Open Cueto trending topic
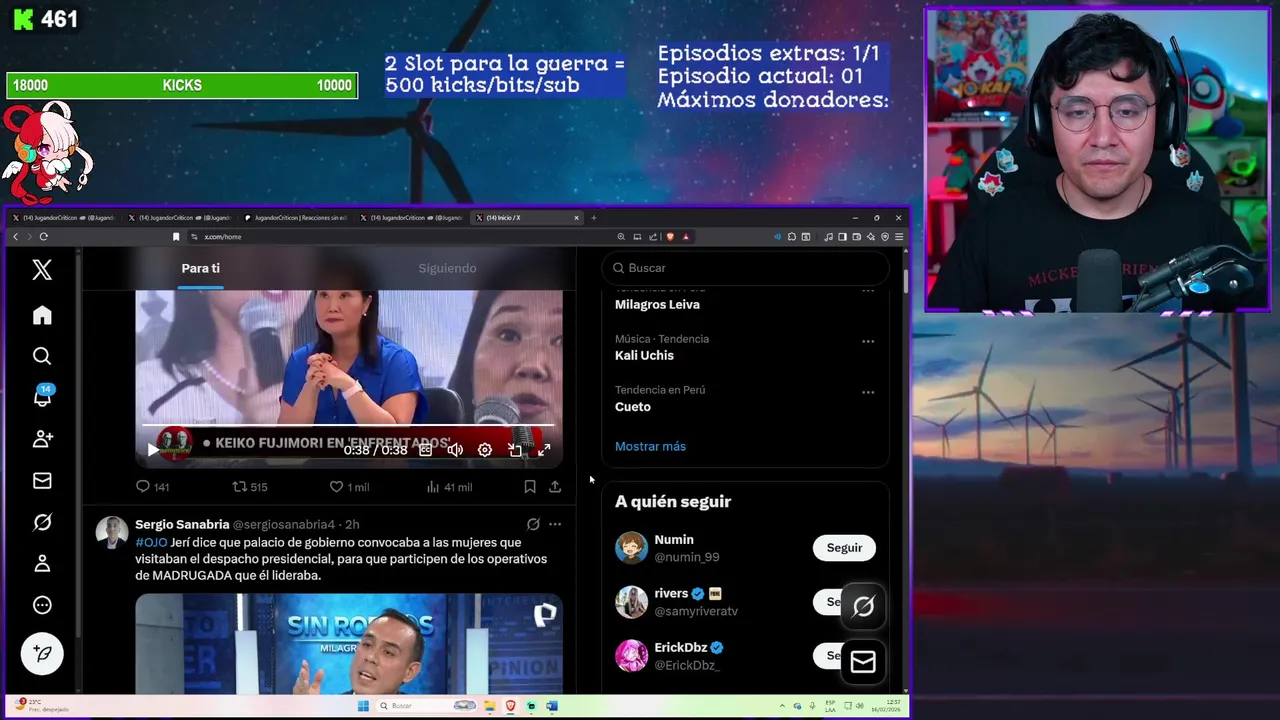The width and height of the screenshot is (1280, 720). (633, 406)
